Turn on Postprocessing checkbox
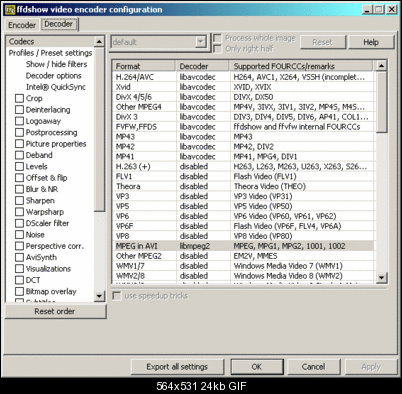Screen dimensions: 402x394 click(20, 132)
